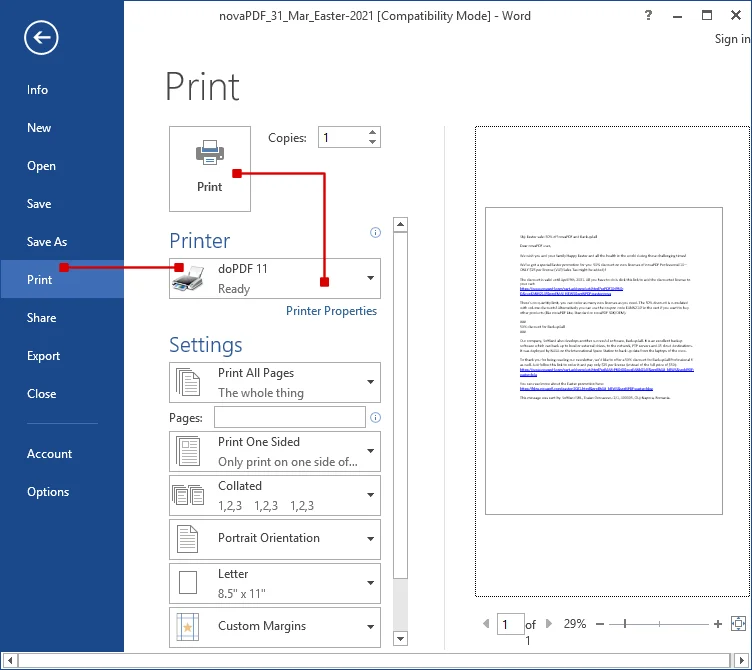The image size is (752, 670).
Task: Click the Print One Sided page icon
Action: (x=188, y=451)
